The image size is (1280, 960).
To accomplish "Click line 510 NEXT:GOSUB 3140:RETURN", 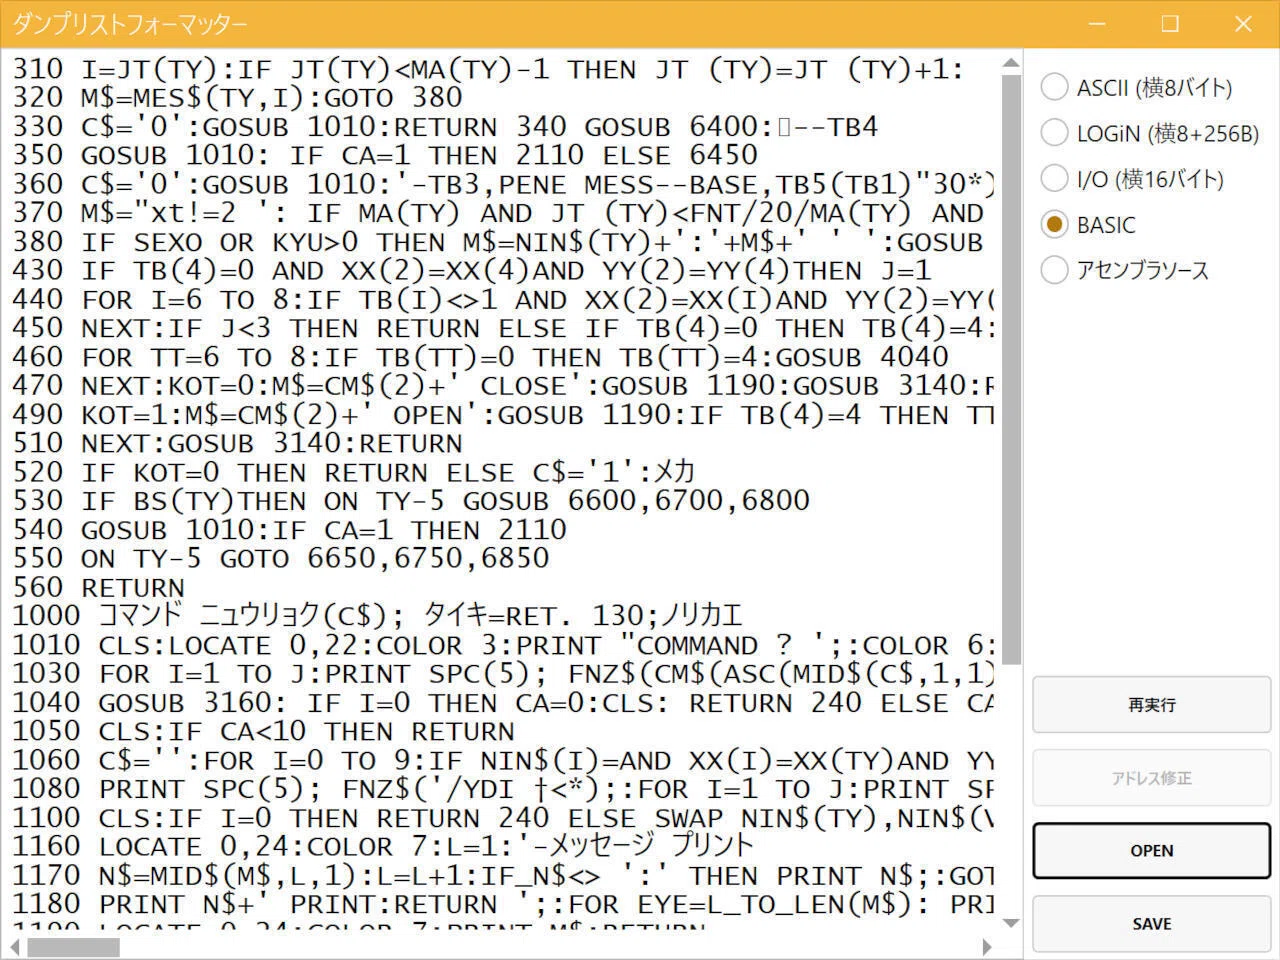I will click(x=237, y=444).
